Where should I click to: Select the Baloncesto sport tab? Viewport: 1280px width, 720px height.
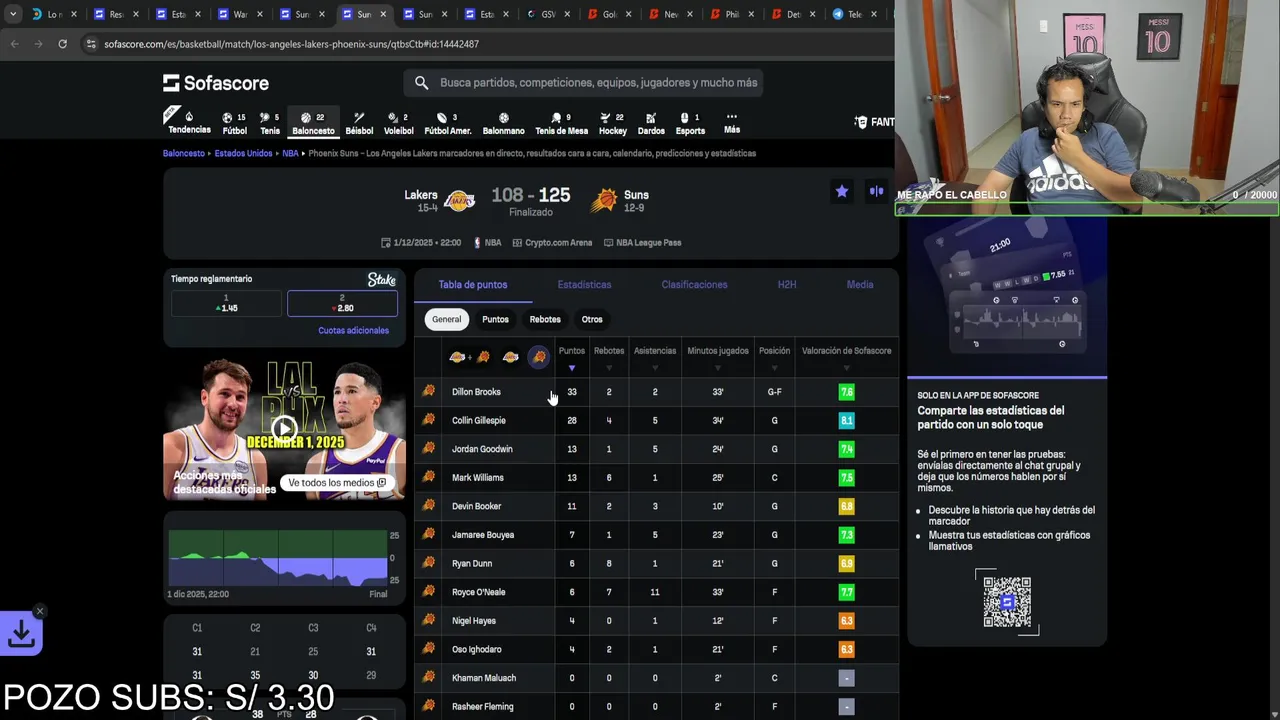313,123
